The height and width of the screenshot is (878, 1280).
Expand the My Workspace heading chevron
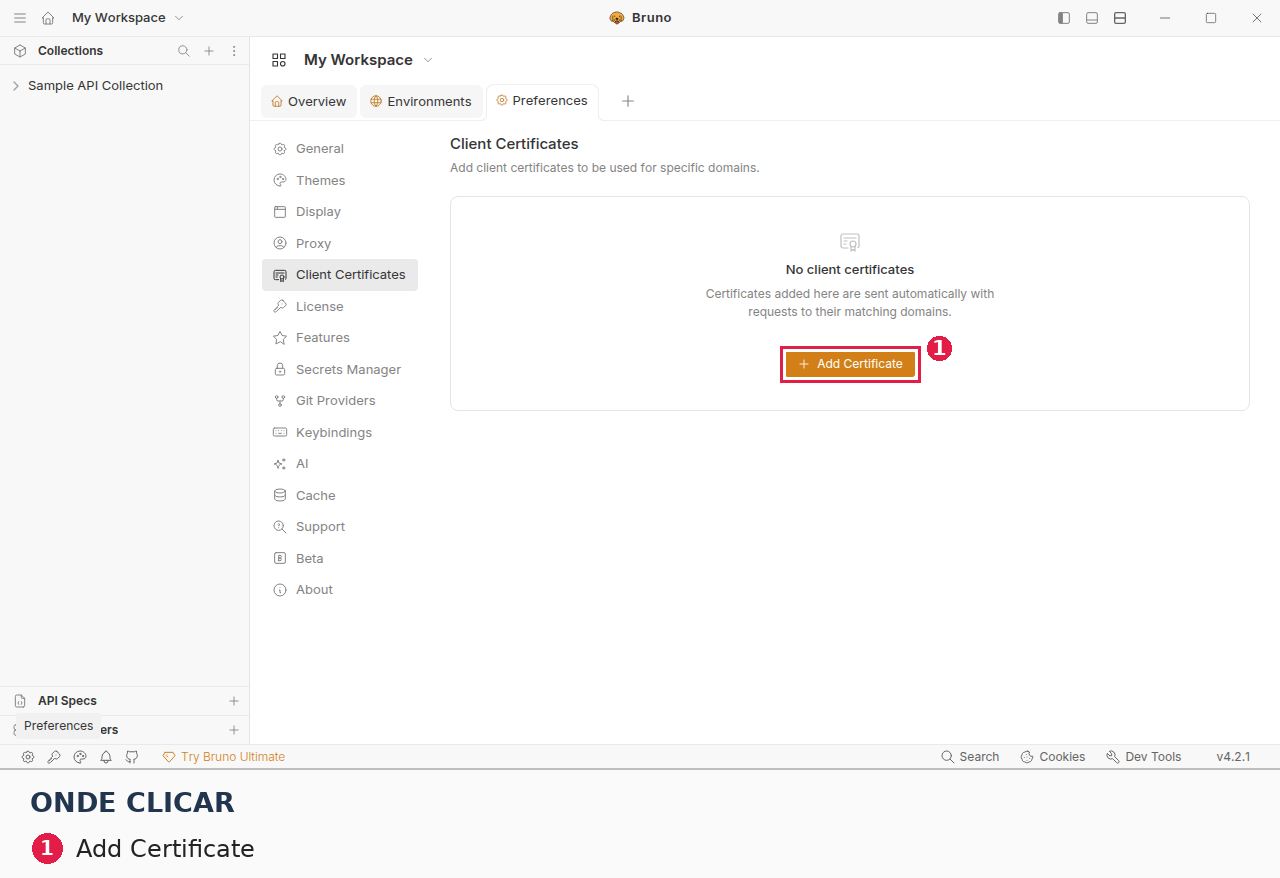pos(428,60)
